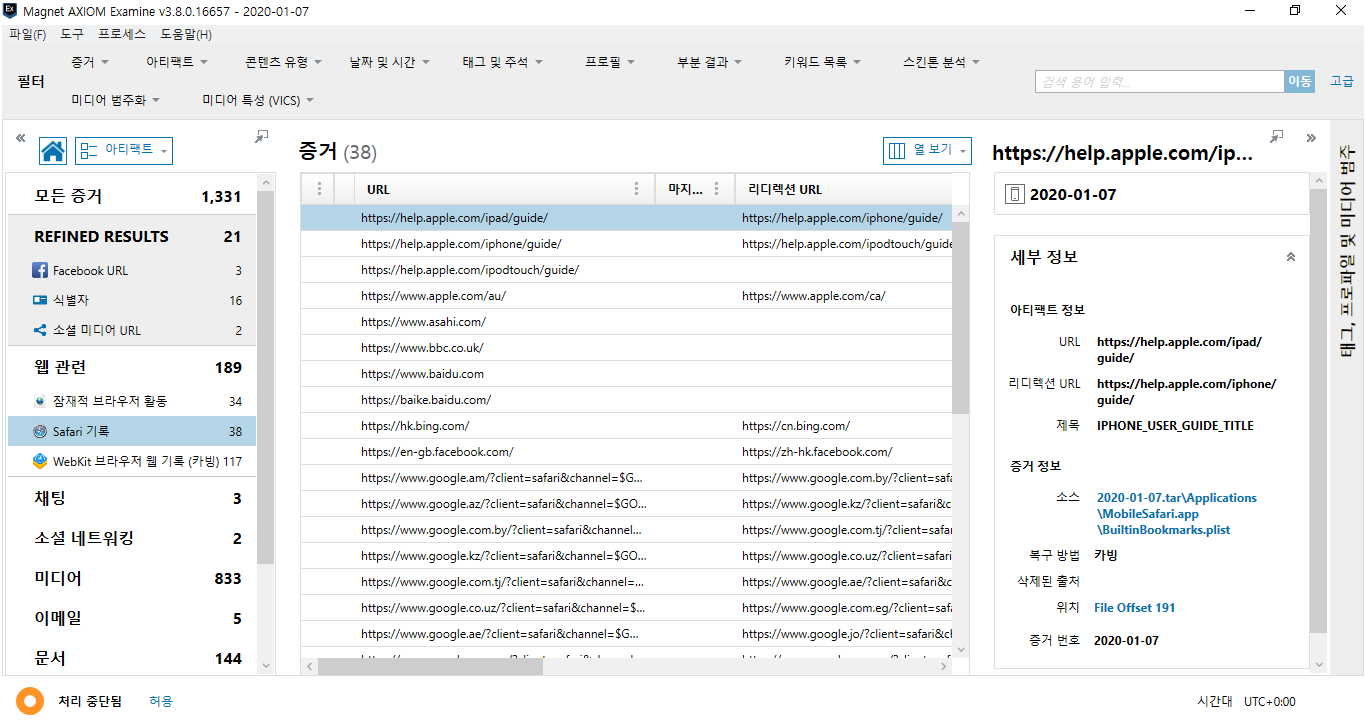The width and height of the screenshot is (1365, 727).
Task: Click the 시간대 UTC+0:00 timezone setting
Action: point(1246,702)
